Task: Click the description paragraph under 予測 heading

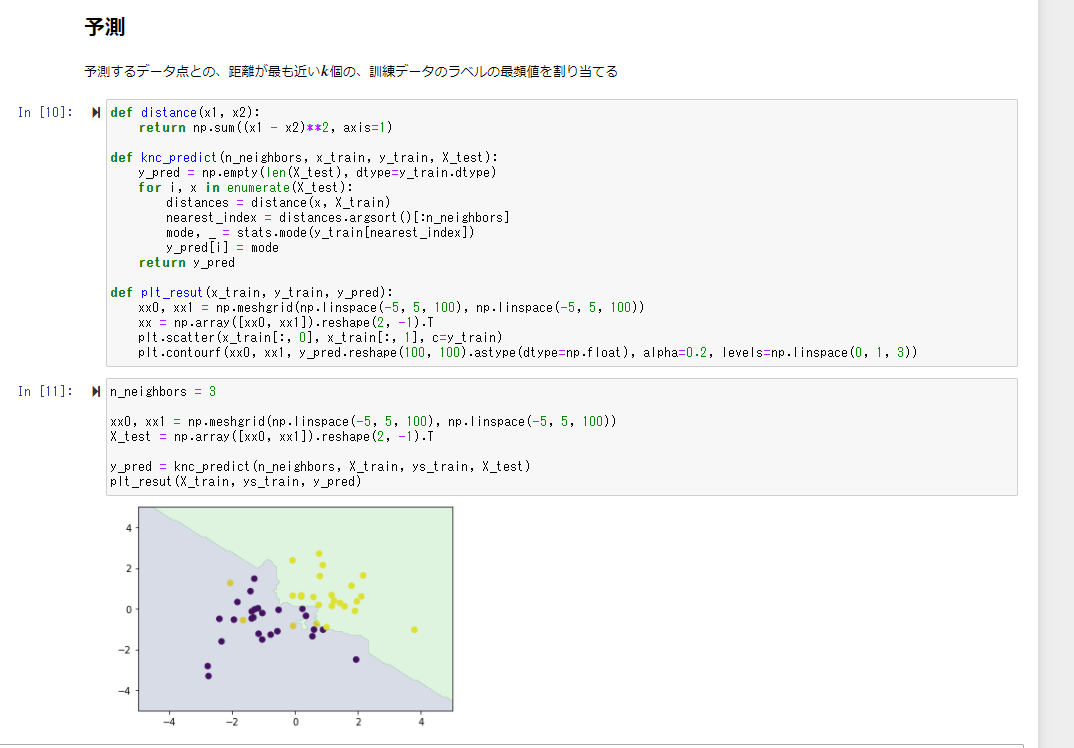Action: coord(351,71)
